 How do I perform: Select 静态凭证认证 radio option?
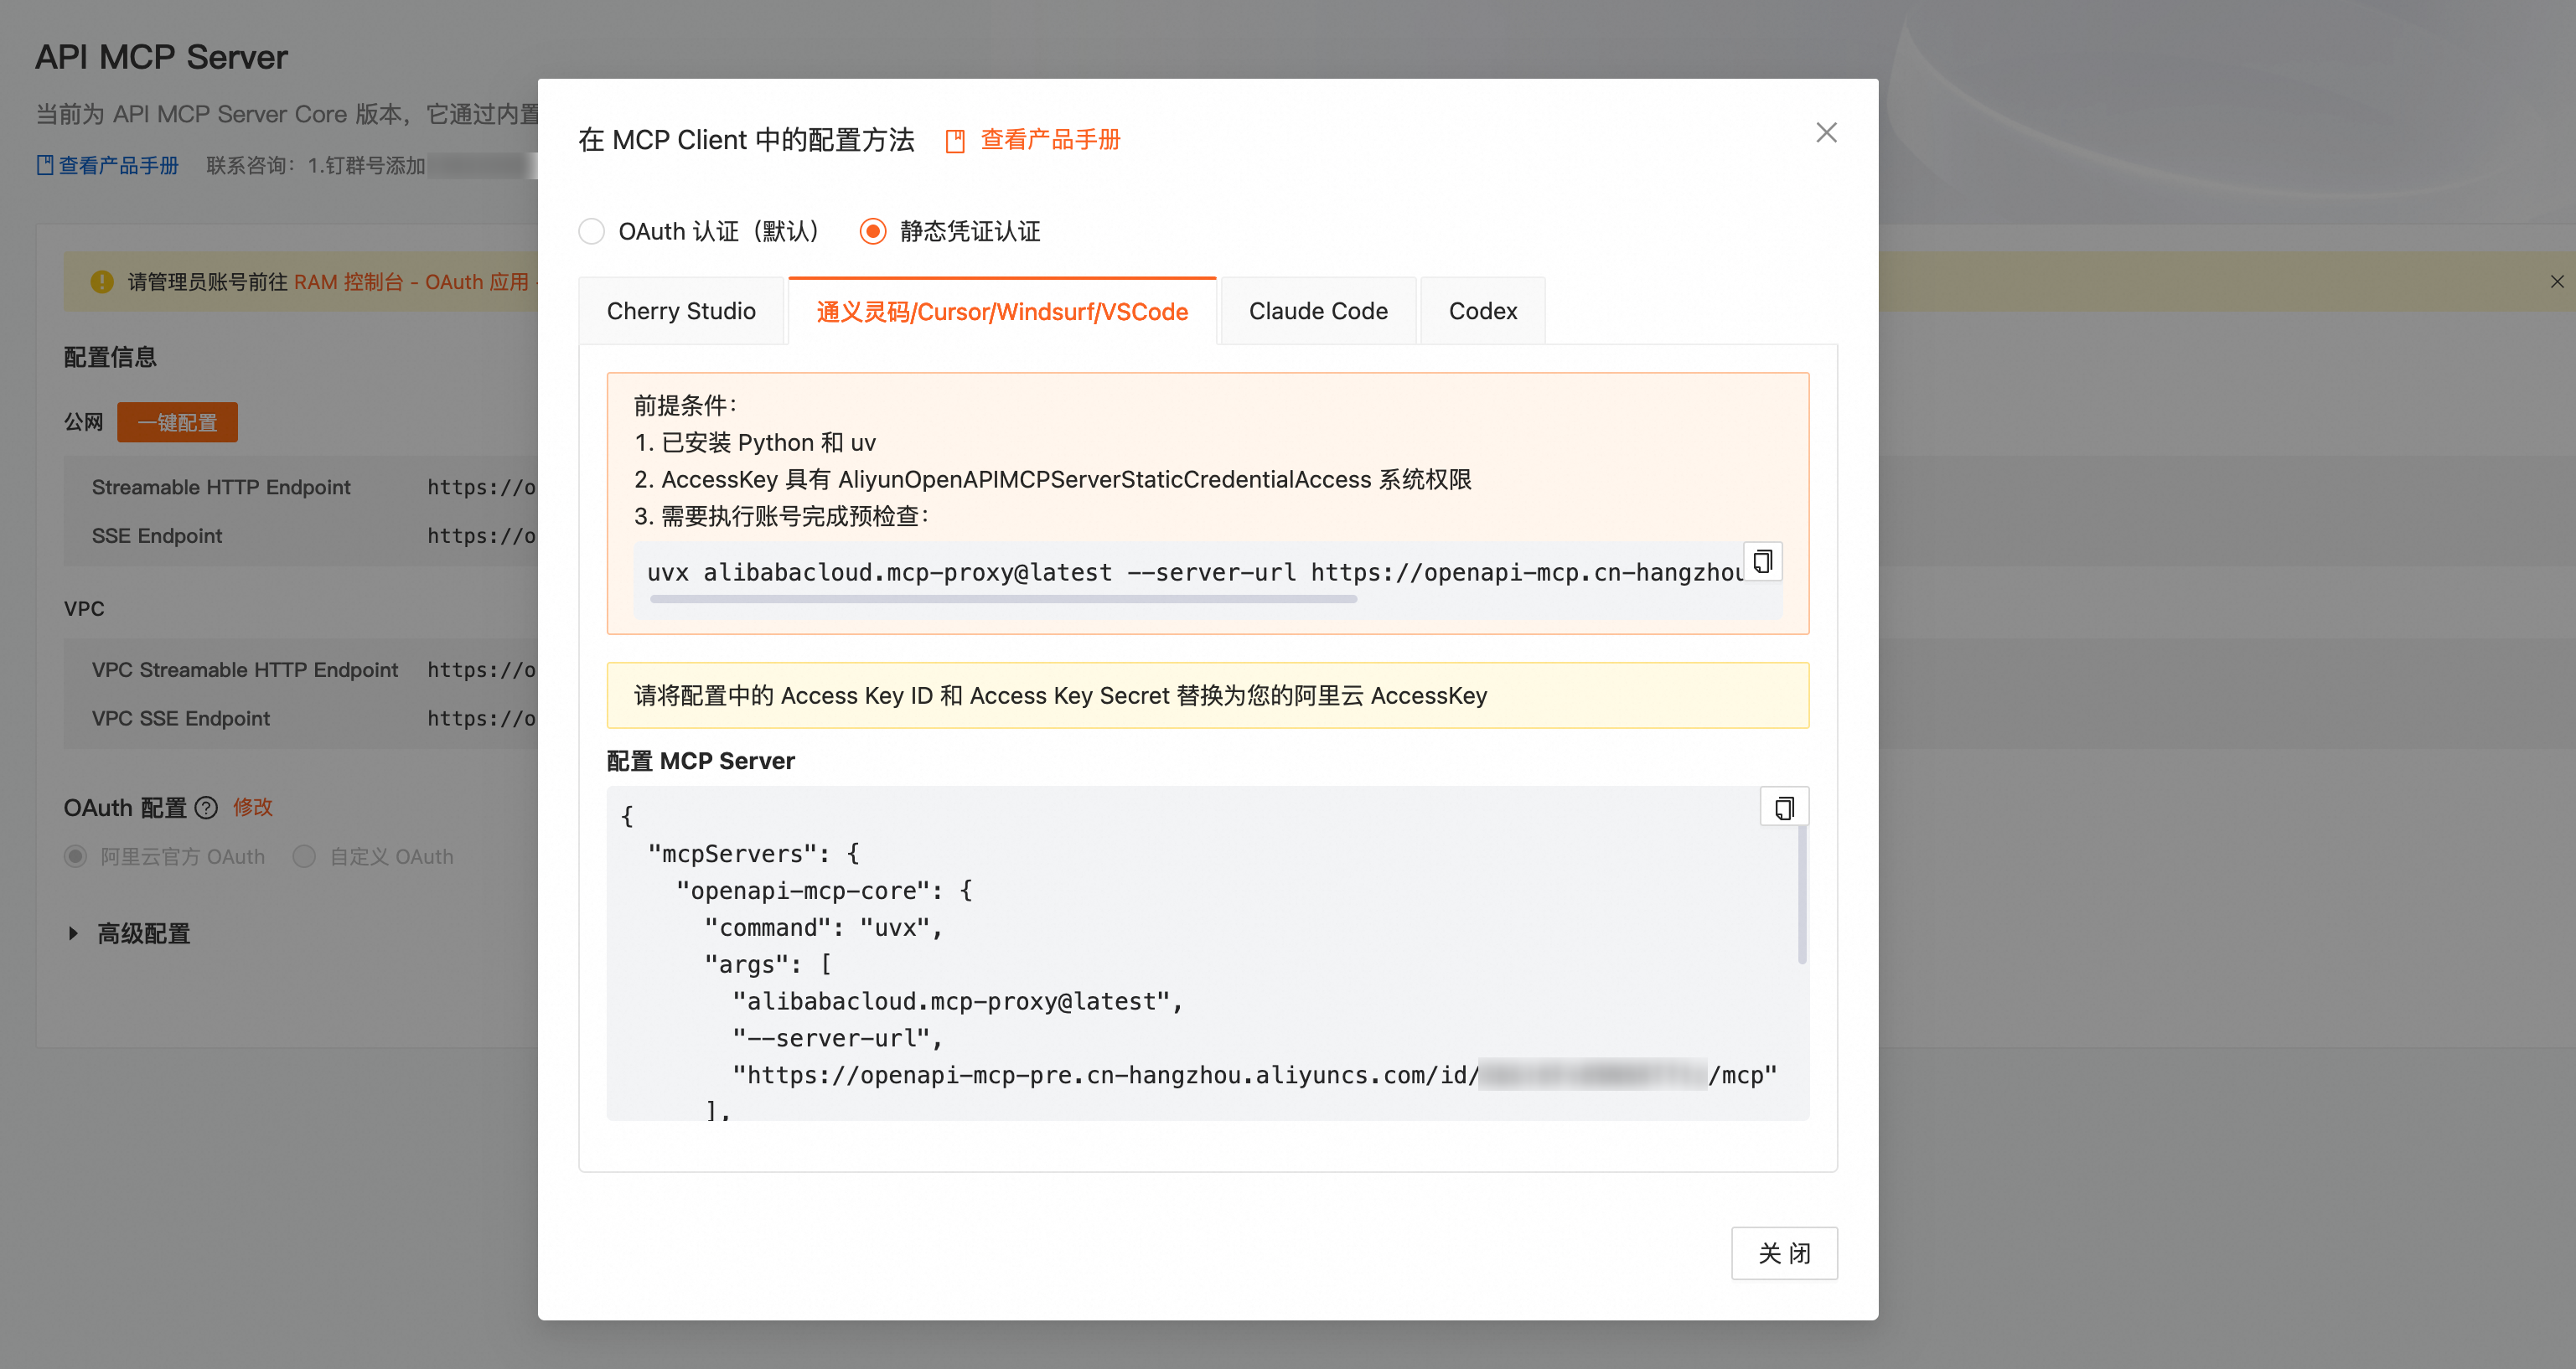click(x=873, y=232)
